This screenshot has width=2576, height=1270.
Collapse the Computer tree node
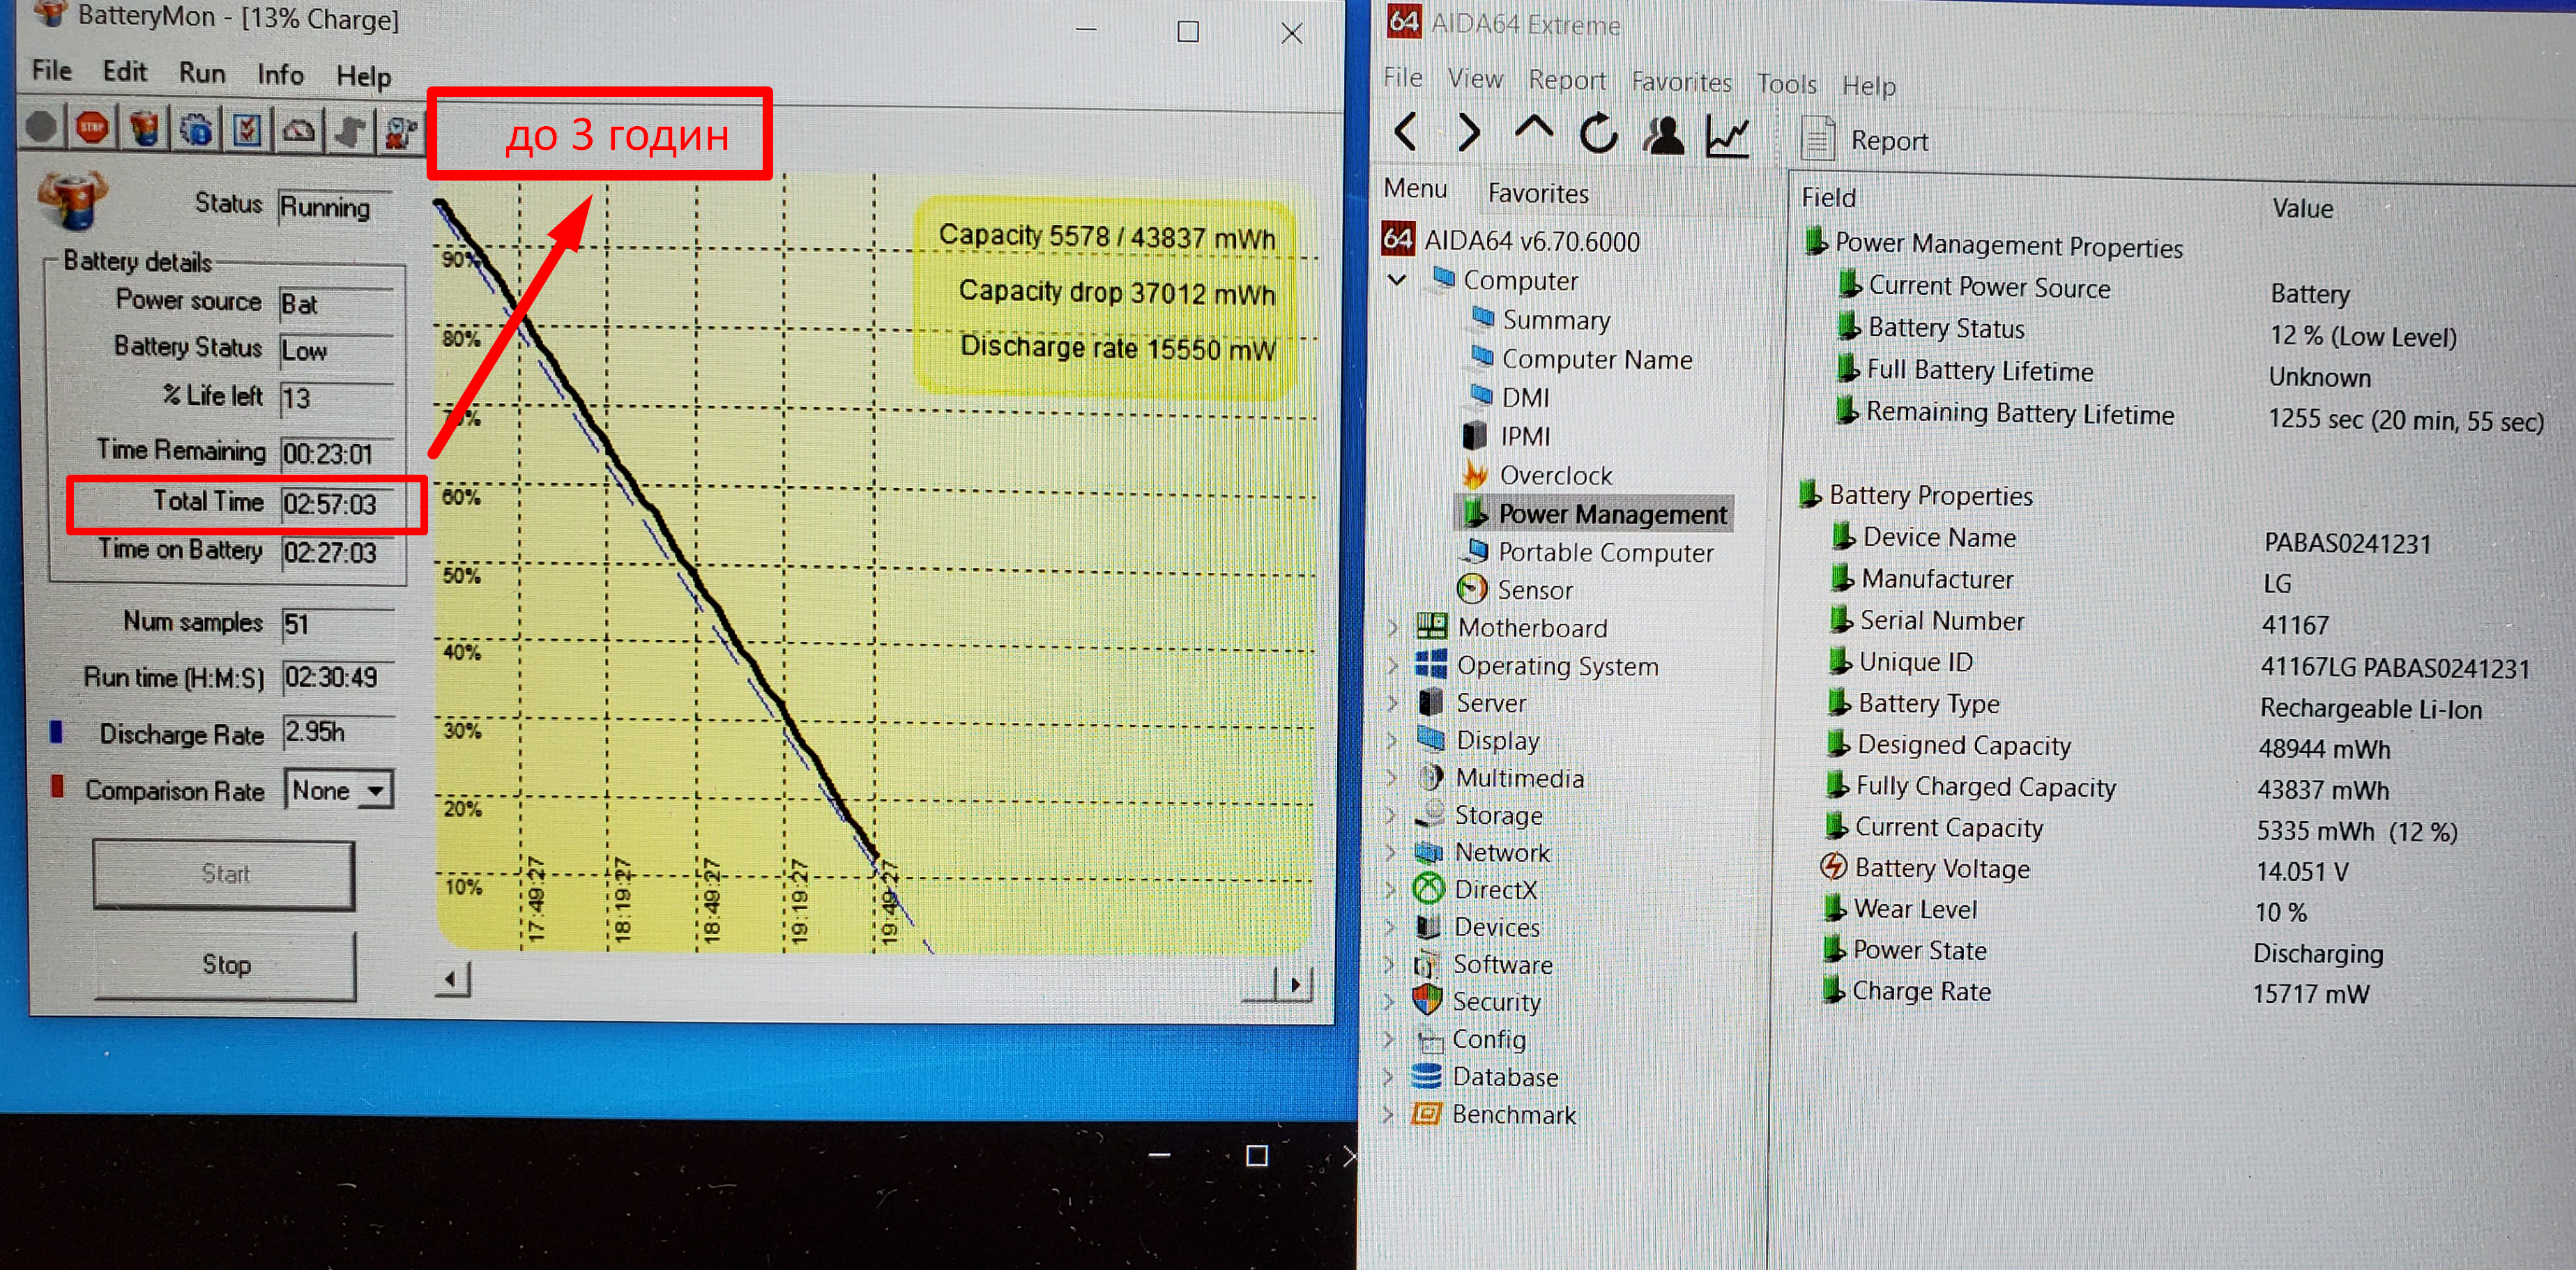(x=1397, y=281)
